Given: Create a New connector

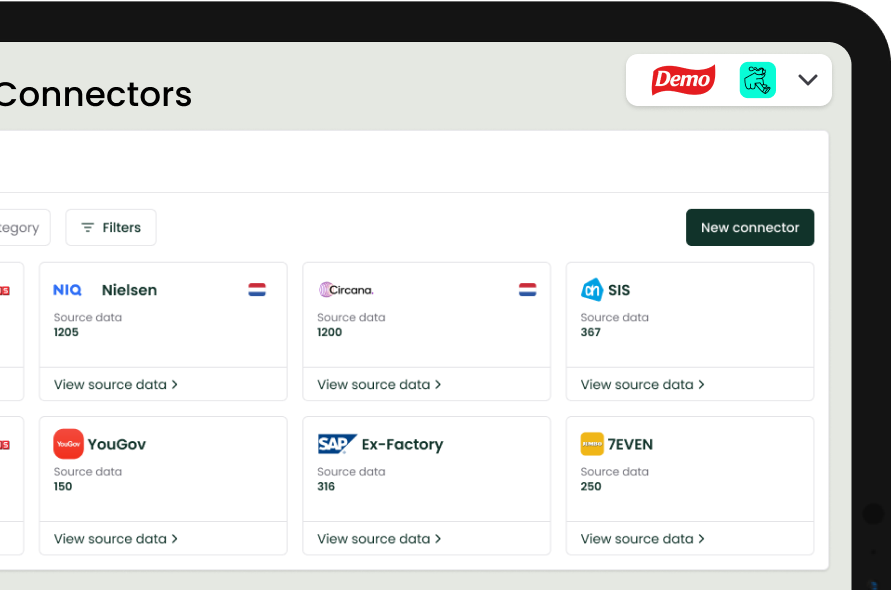Looking at the screenshot, I should point(750,228).
